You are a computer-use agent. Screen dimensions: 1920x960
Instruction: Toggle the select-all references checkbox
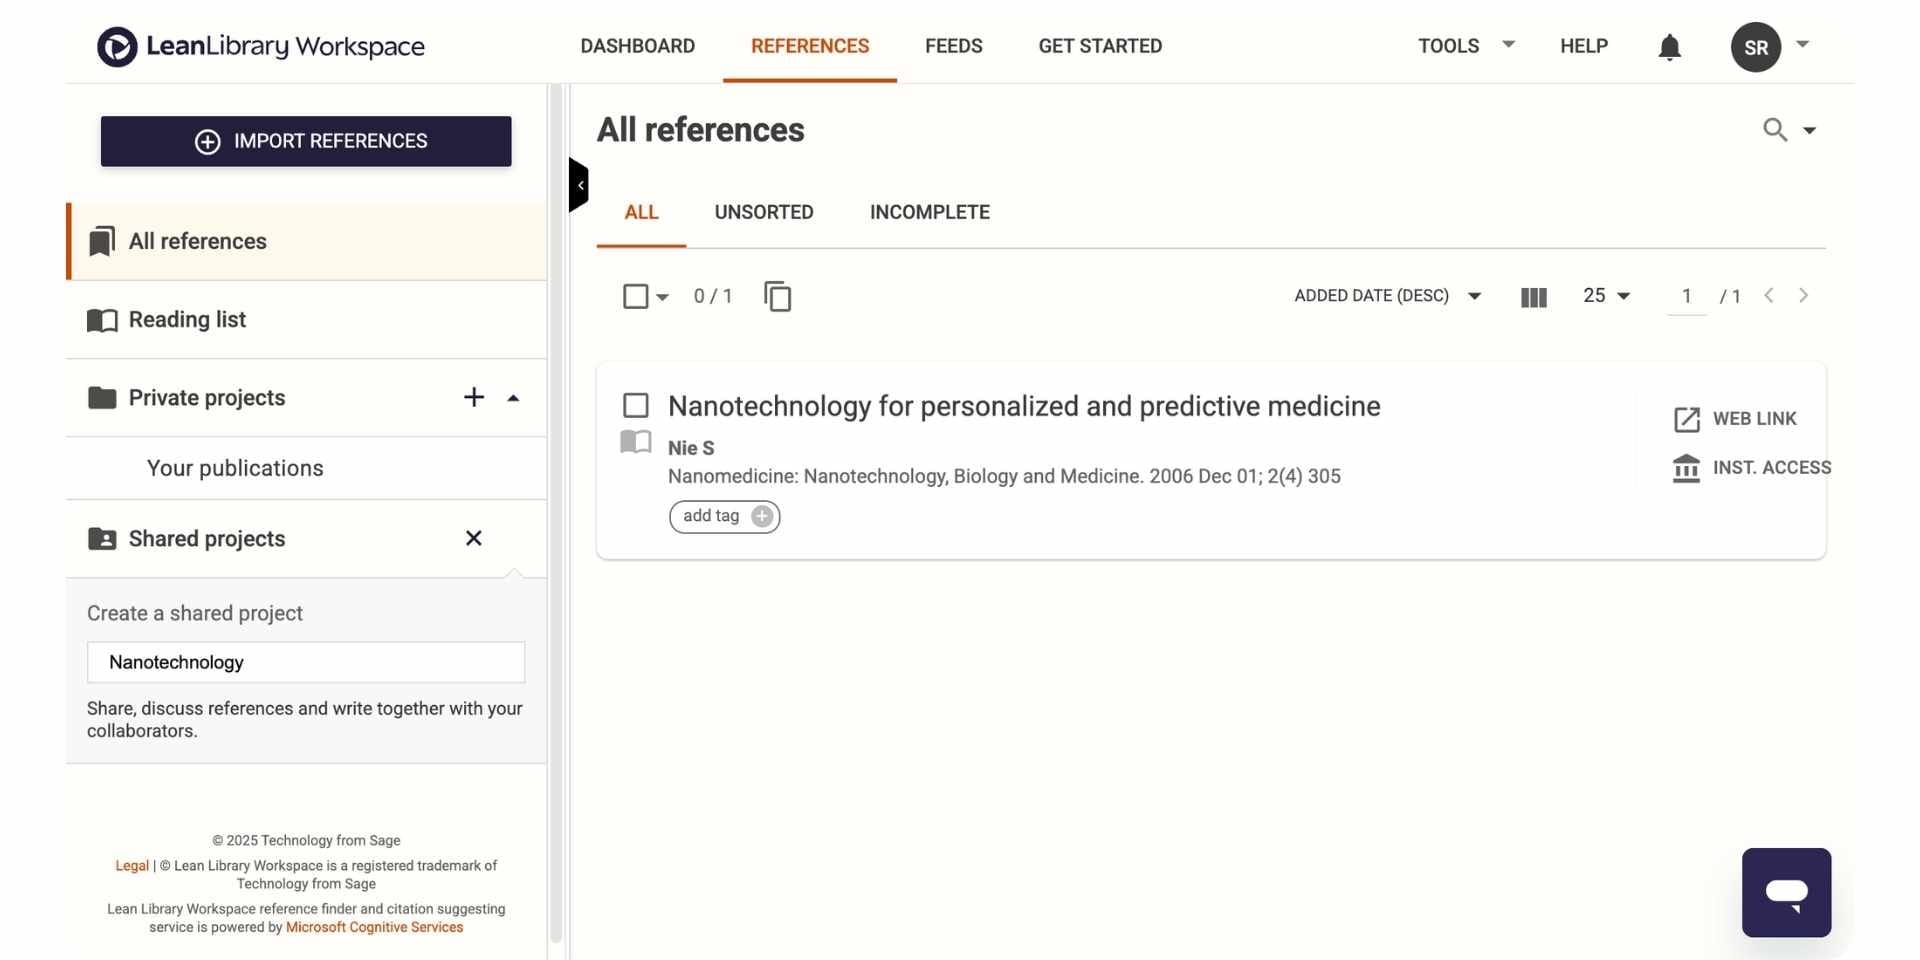tap(635, 296)
